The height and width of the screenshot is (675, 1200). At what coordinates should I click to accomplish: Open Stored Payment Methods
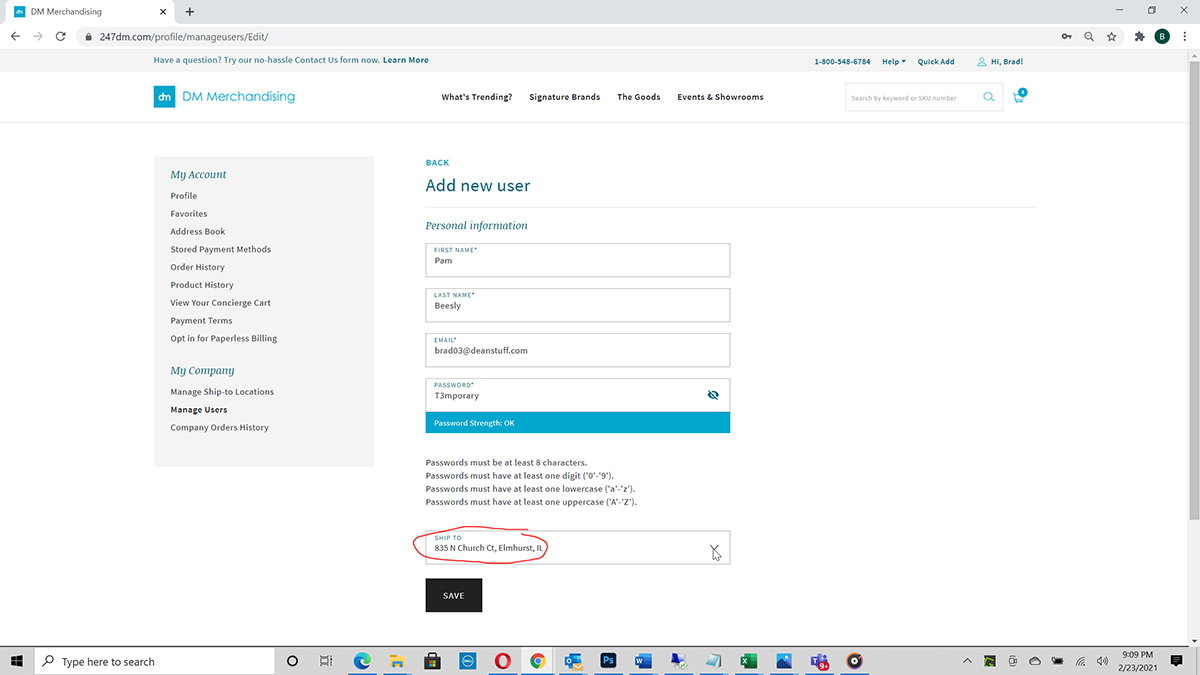(221, 249)
